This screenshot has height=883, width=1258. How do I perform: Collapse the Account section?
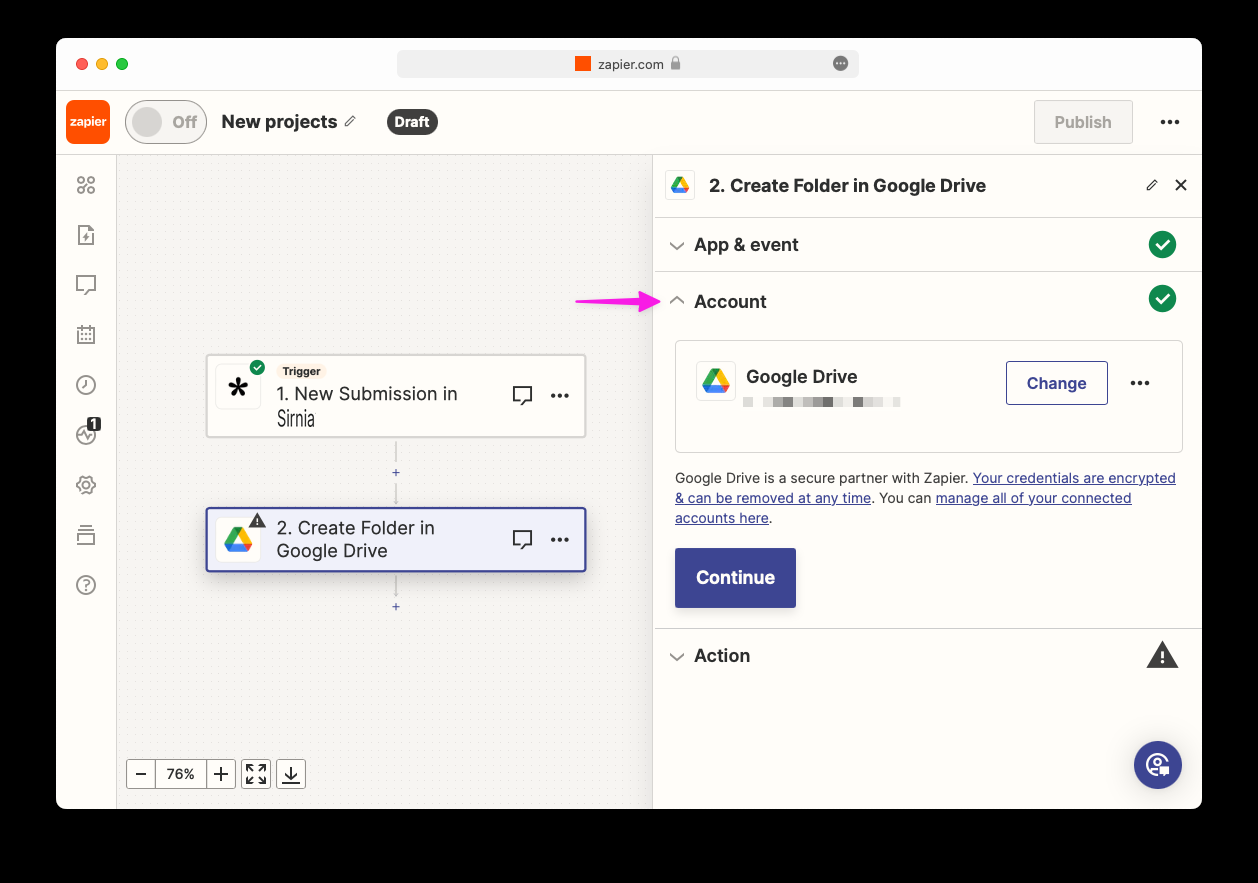[x=927, y=301]
